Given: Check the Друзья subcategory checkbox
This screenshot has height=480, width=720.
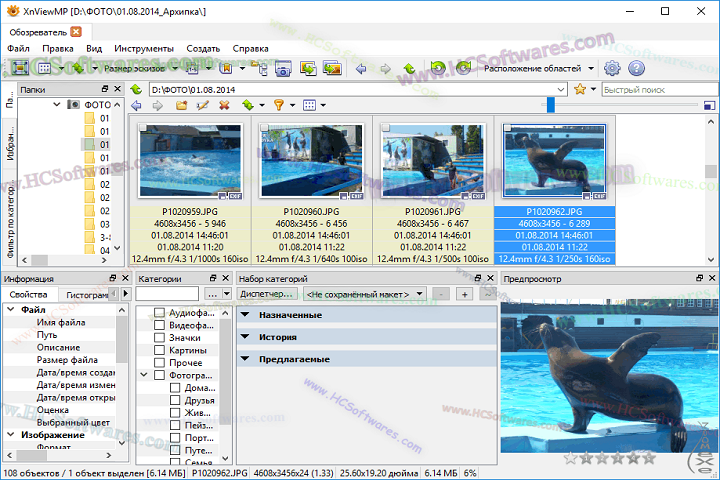Looking at the screenshot, I should point(175,400).
